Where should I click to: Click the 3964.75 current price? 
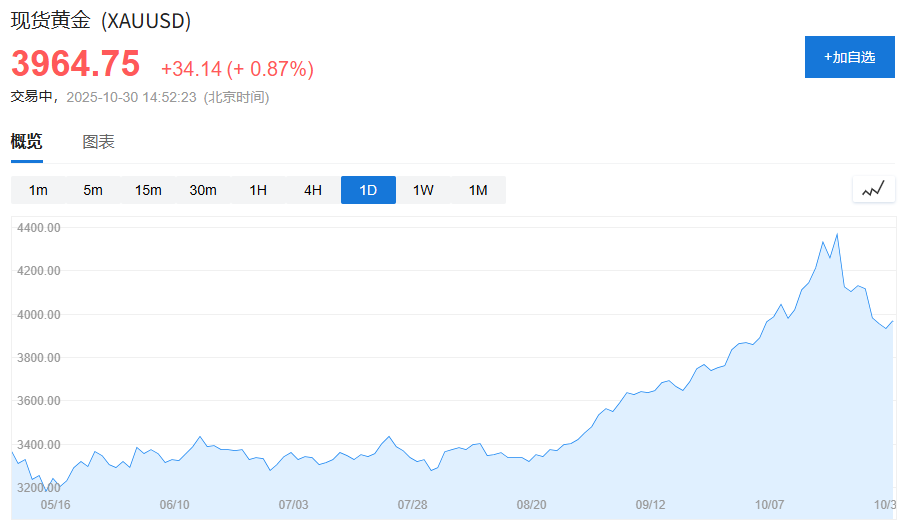(76, 64)
